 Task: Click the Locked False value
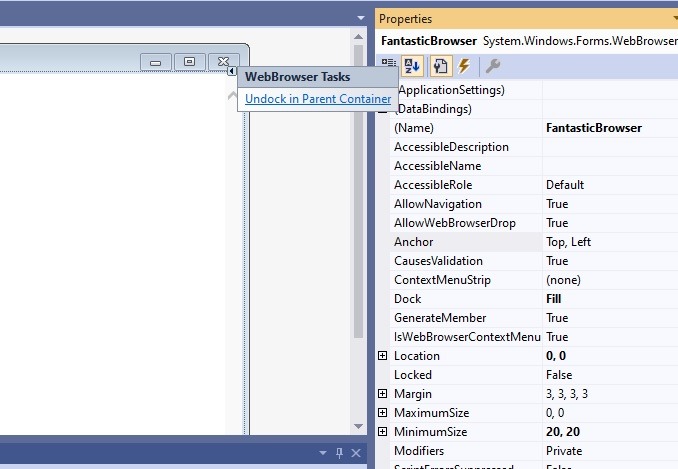pos(559,375)
